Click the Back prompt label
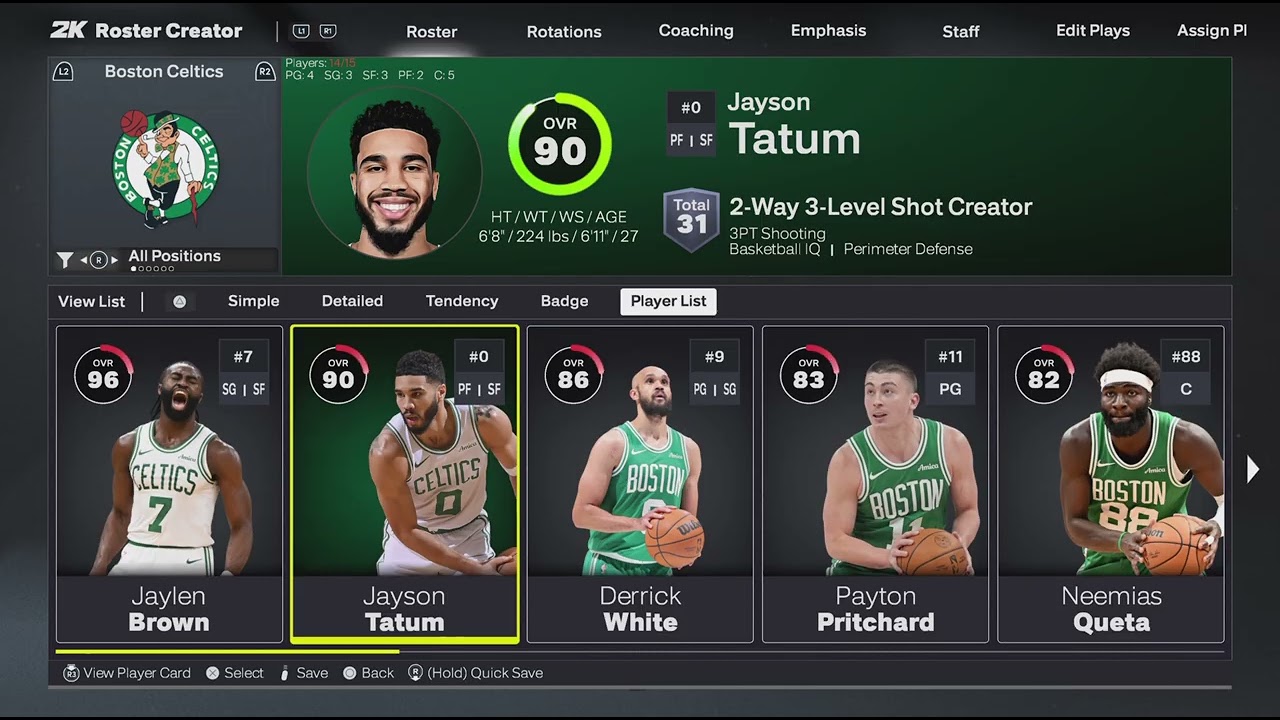Screen dimensions: 1280x720 tap(377, 673)
